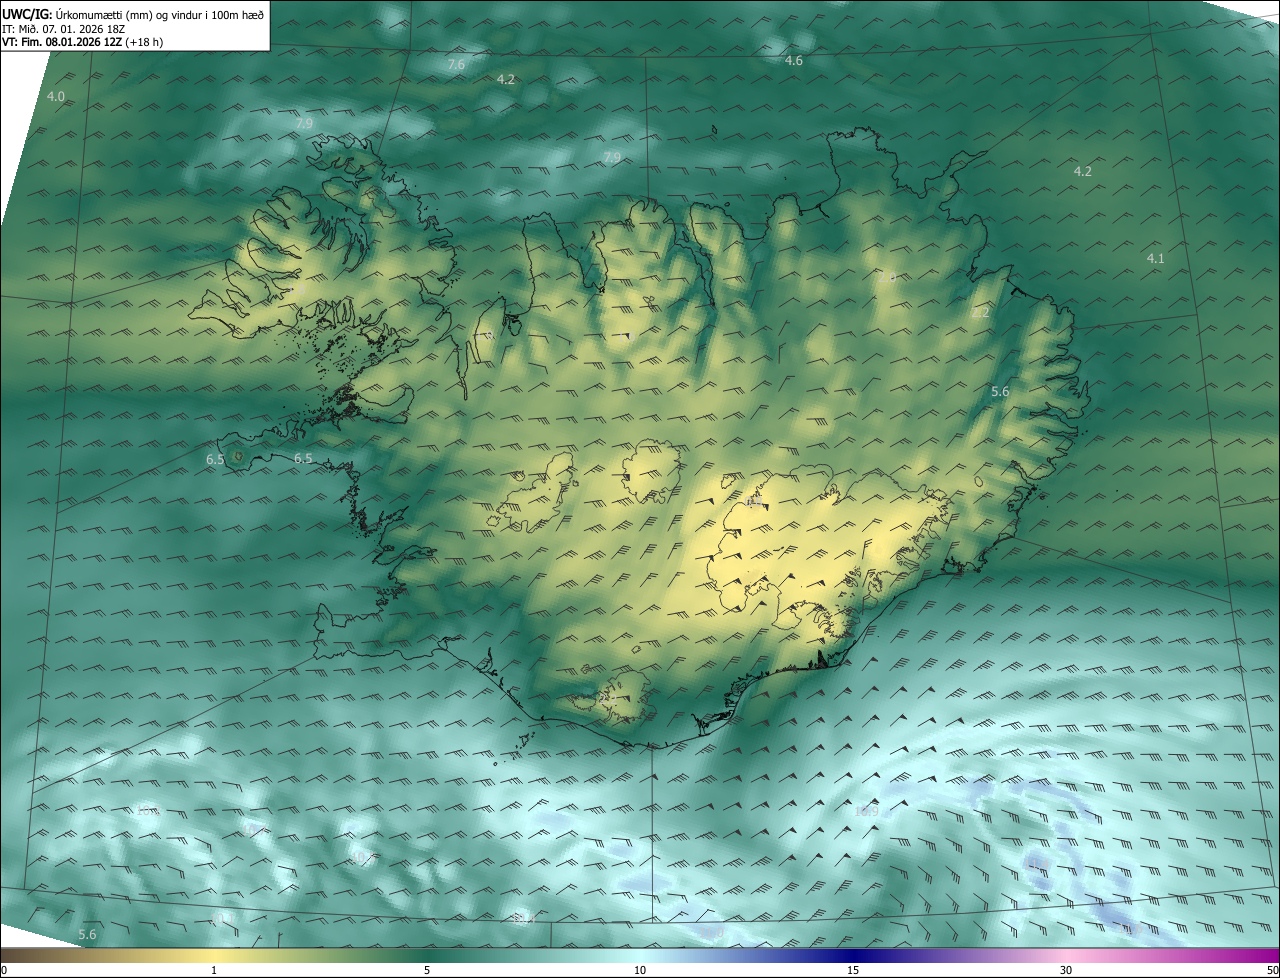Click the title 'UWC/IG: Úrkomumætti (mm) og vindur'
1280x978 pixels.
click(133, 14)
